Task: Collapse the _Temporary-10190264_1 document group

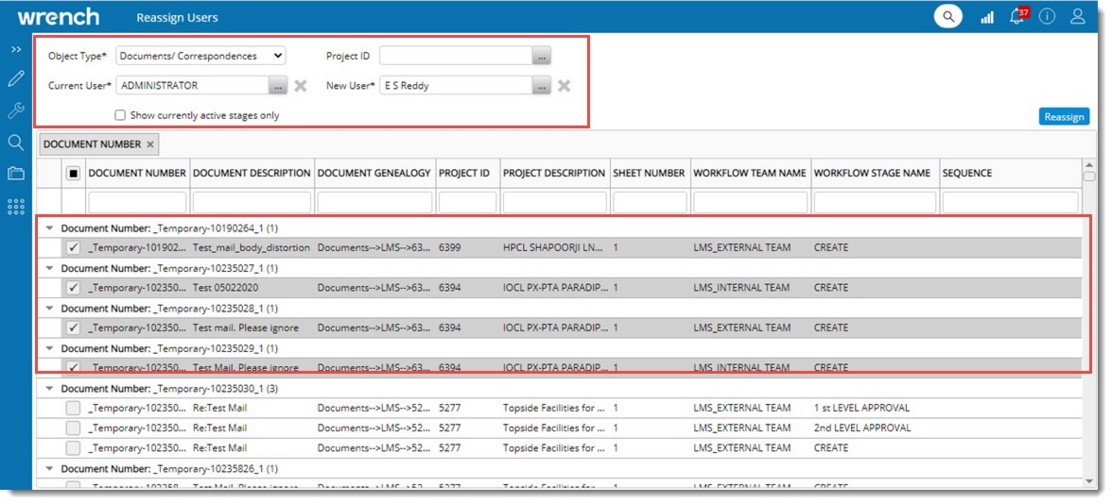Action: click(x=49, y=228)
